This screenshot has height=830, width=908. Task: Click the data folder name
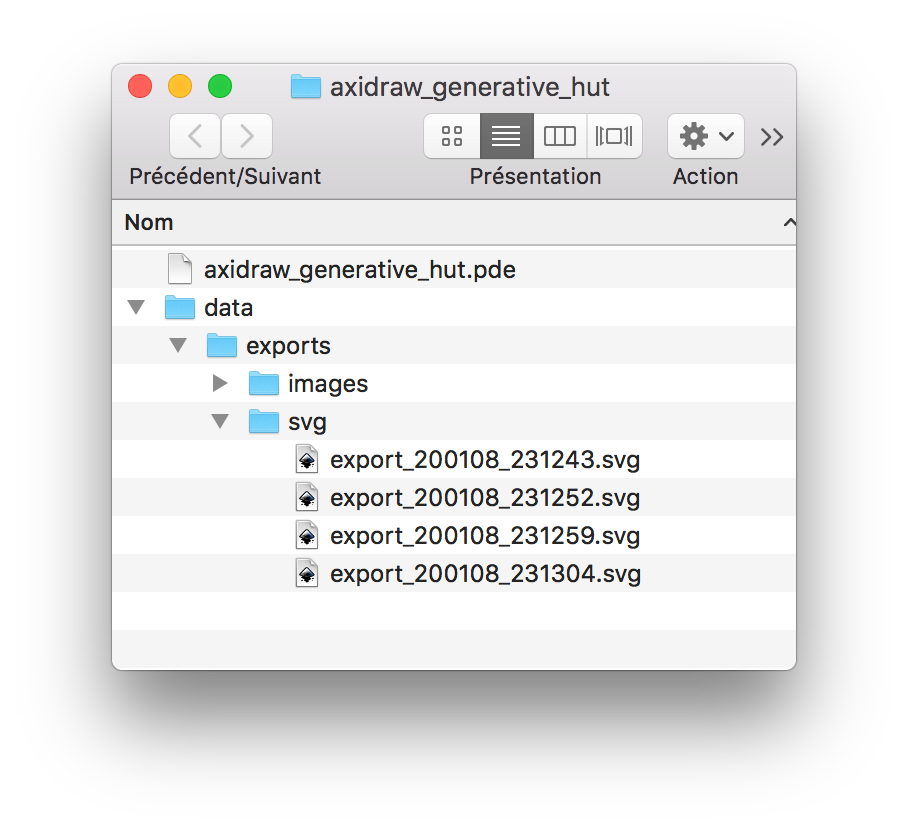[229, 308]
